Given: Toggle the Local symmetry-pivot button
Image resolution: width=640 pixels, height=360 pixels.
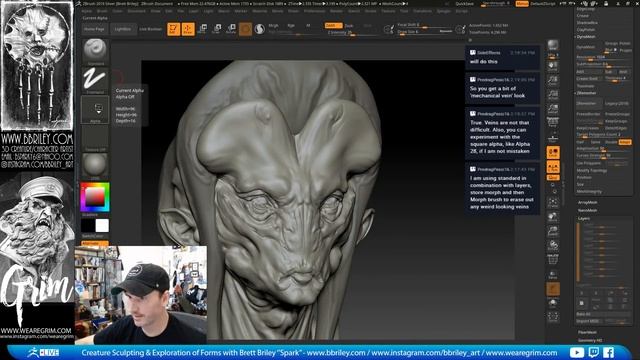Looking at the screenshot, I should [553, 153].
